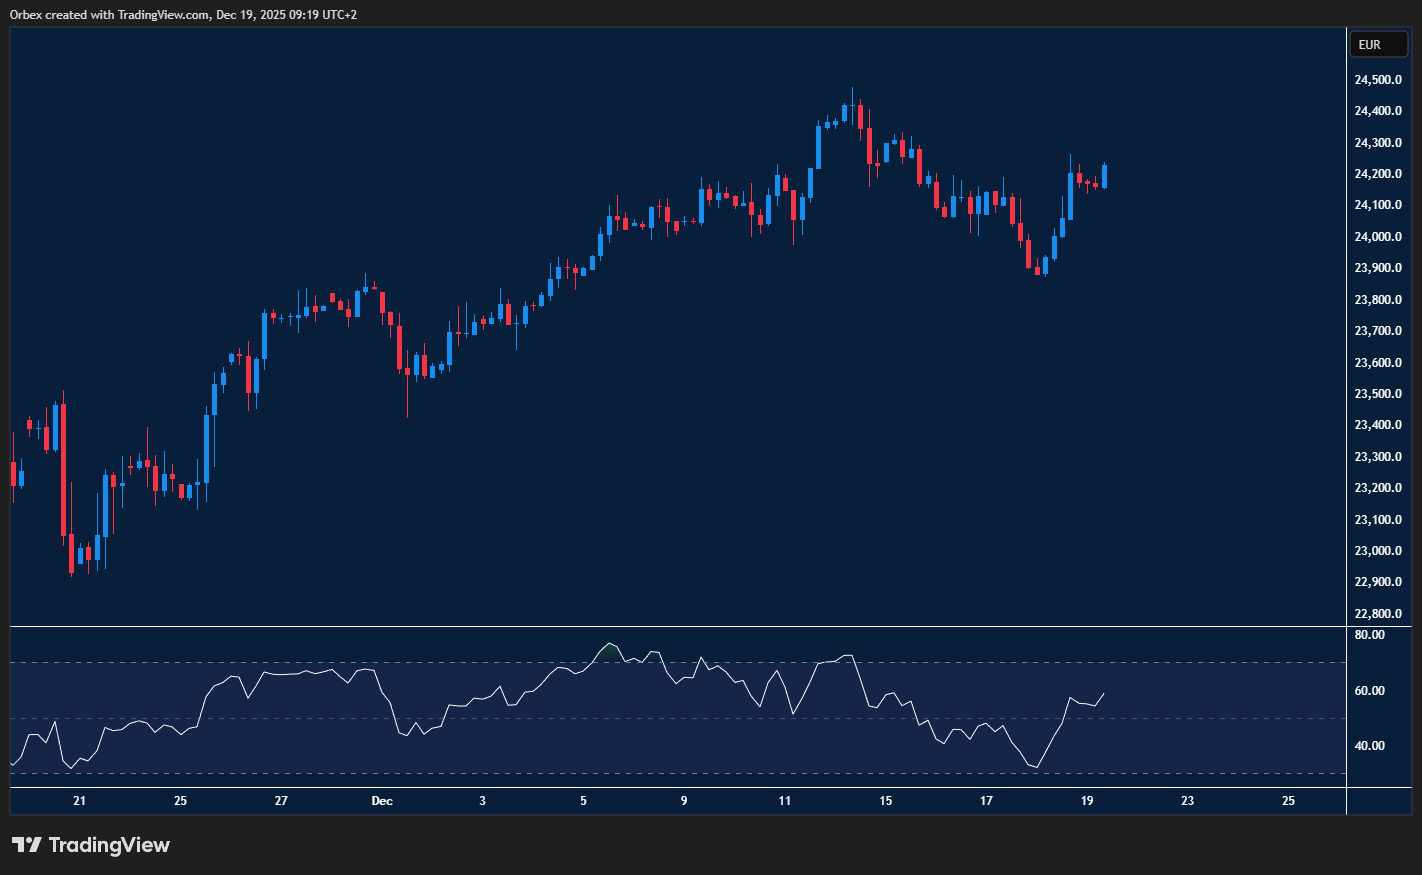This screenshot has width=1422, height=875.
Task: Click the Orbex TradingView.com attribution text
Action: click(x=183, y=15)
